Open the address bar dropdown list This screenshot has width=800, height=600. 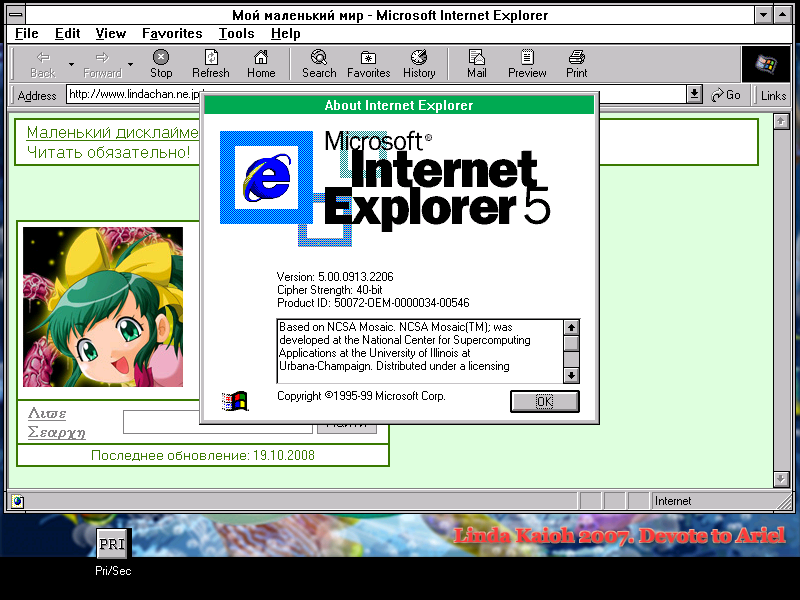[x=694, y=95]
